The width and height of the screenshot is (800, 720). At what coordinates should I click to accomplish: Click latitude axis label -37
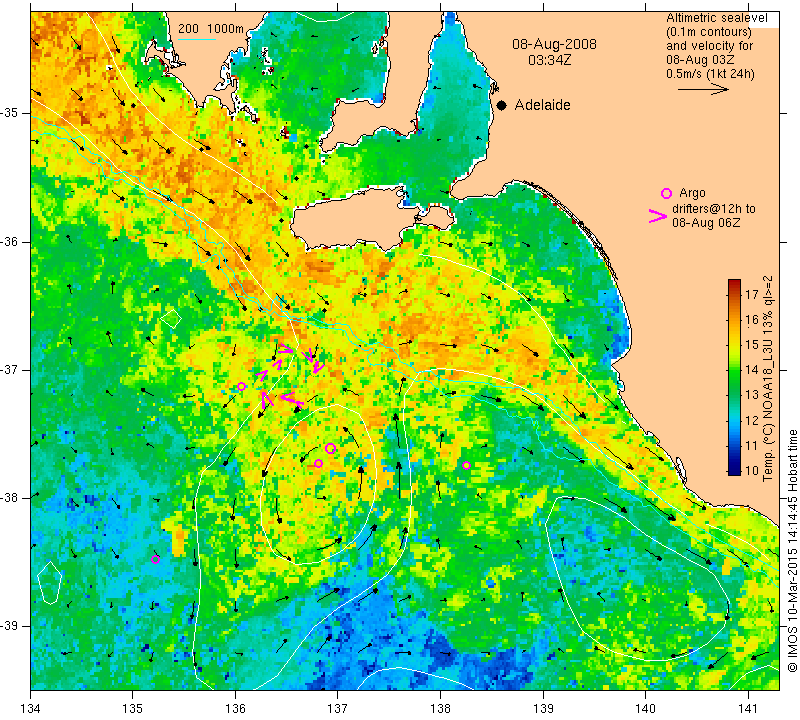pos(9,369)
